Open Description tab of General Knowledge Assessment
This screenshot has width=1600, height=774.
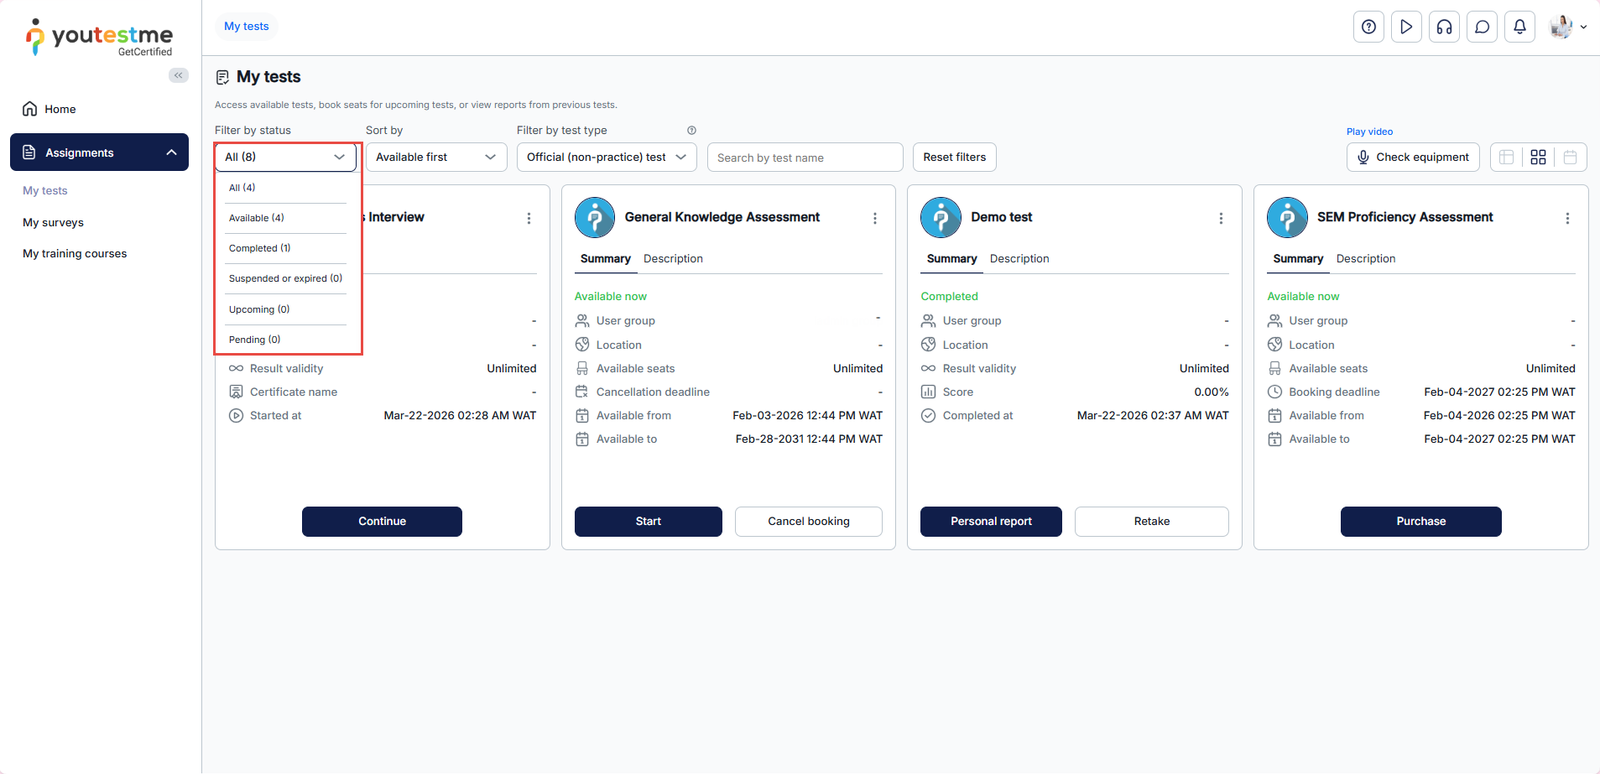[673, 258]
